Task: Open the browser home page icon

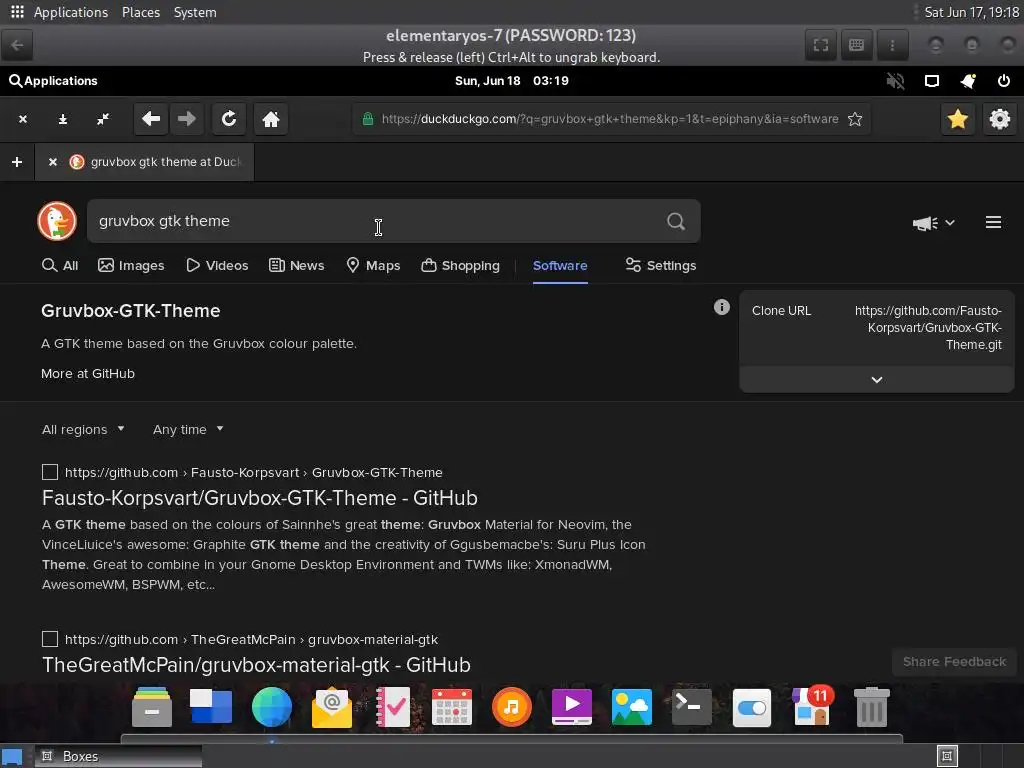Action: 271,119
